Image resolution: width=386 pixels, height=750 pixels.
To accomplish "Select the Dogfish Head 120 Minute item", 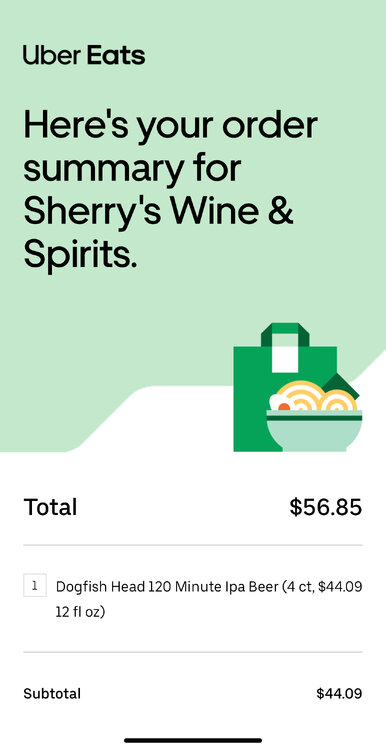I will (193, 598).
